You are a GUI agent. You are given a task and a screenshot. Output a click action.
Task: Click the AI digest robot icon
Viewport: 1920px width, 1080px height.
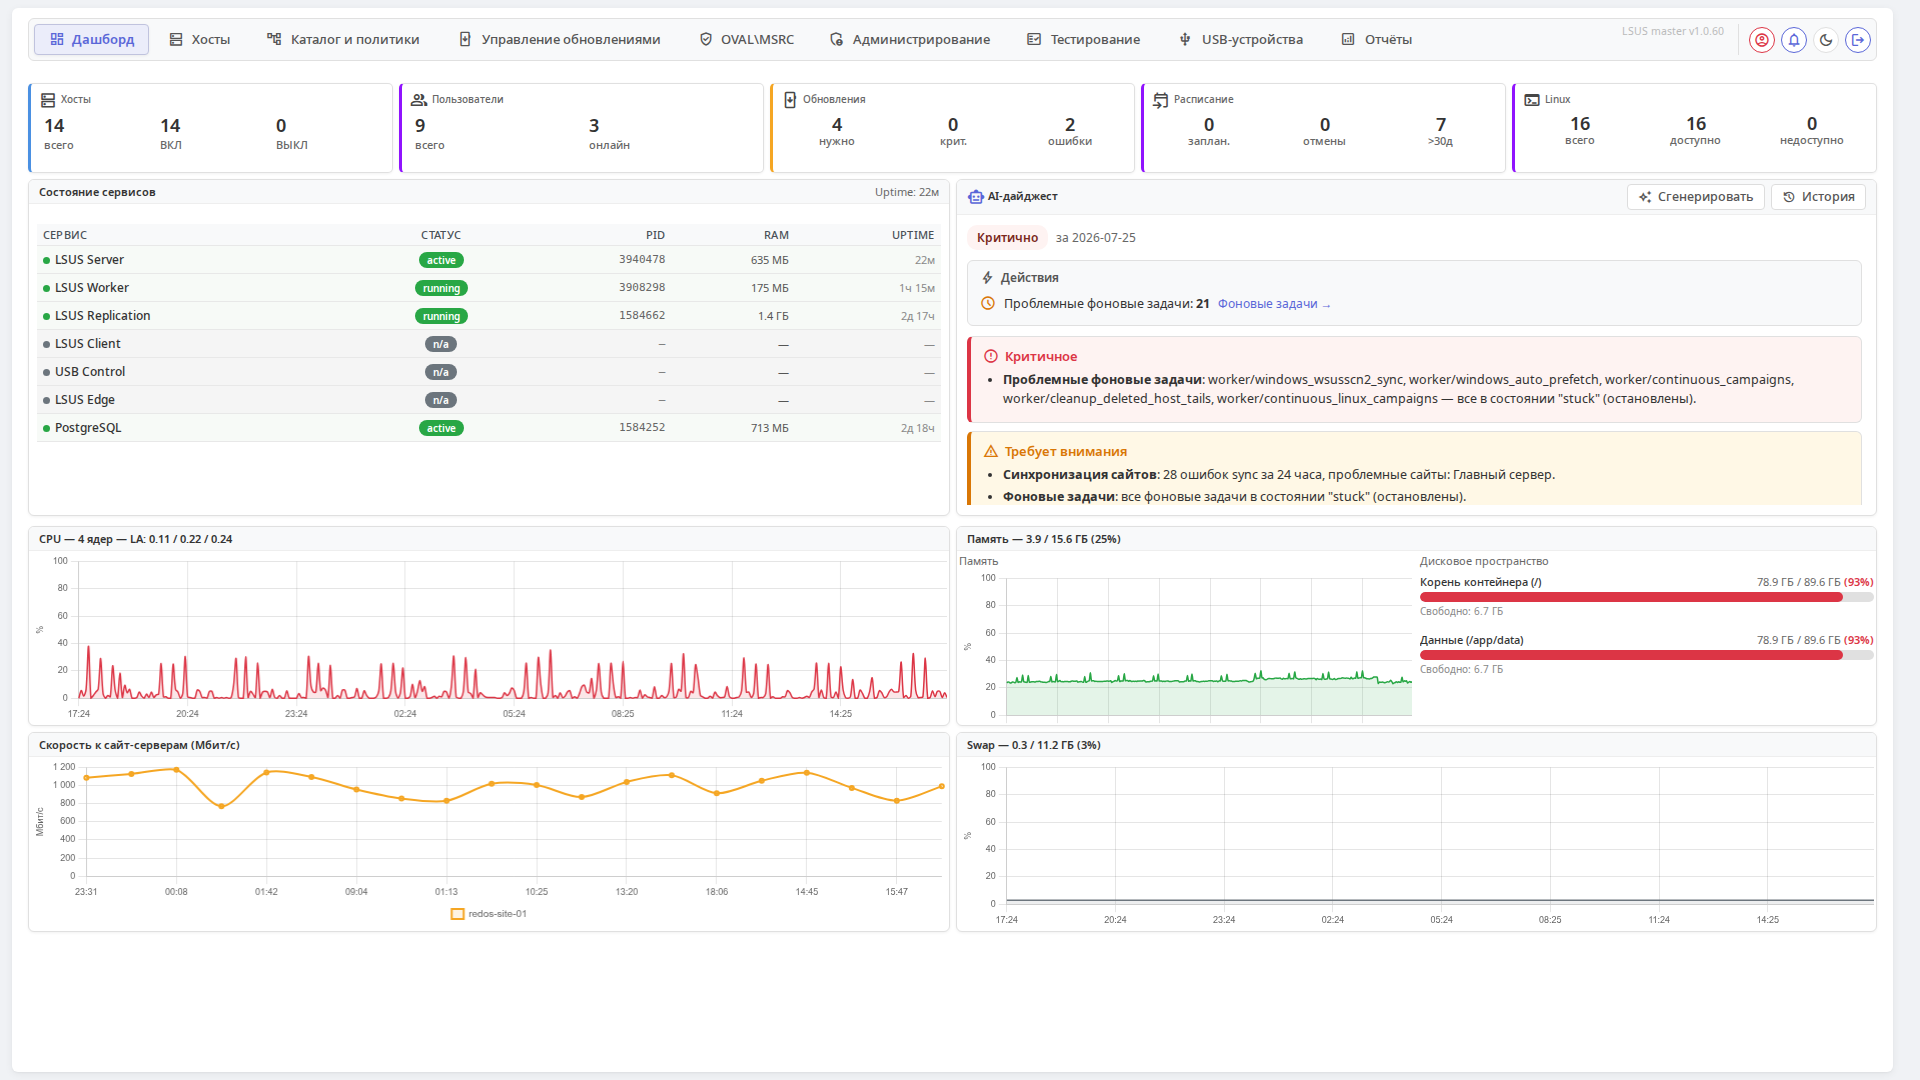pyautogui.click(x=976, y=197)
